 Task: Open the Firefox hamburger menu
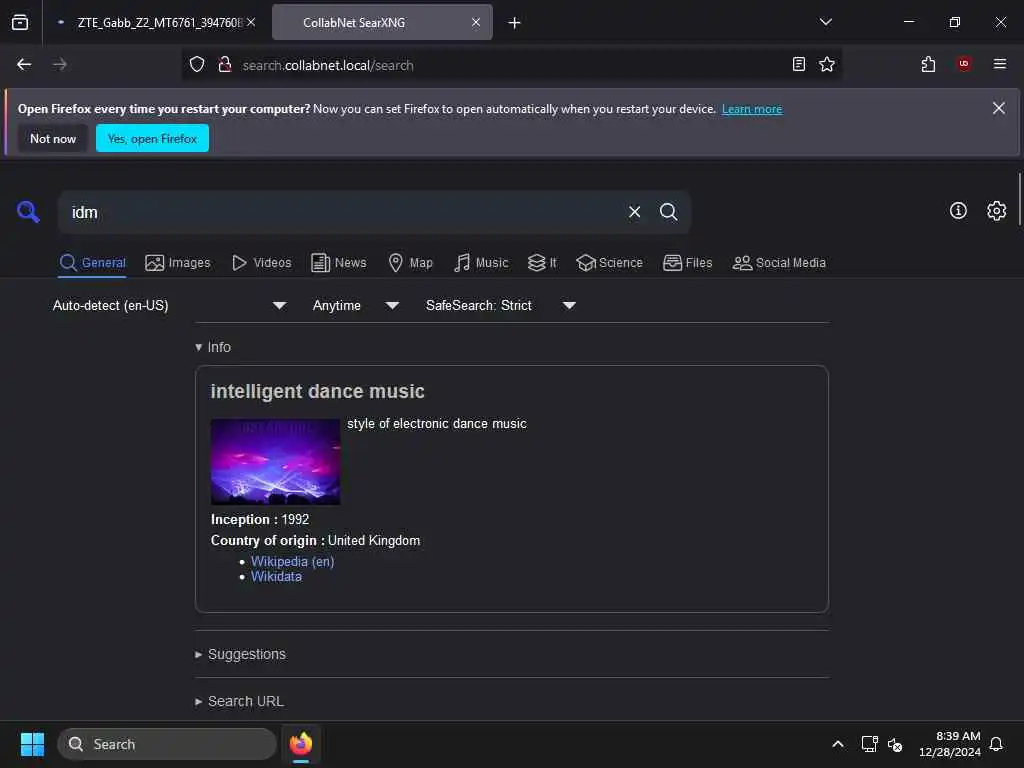pos(1000,64)
